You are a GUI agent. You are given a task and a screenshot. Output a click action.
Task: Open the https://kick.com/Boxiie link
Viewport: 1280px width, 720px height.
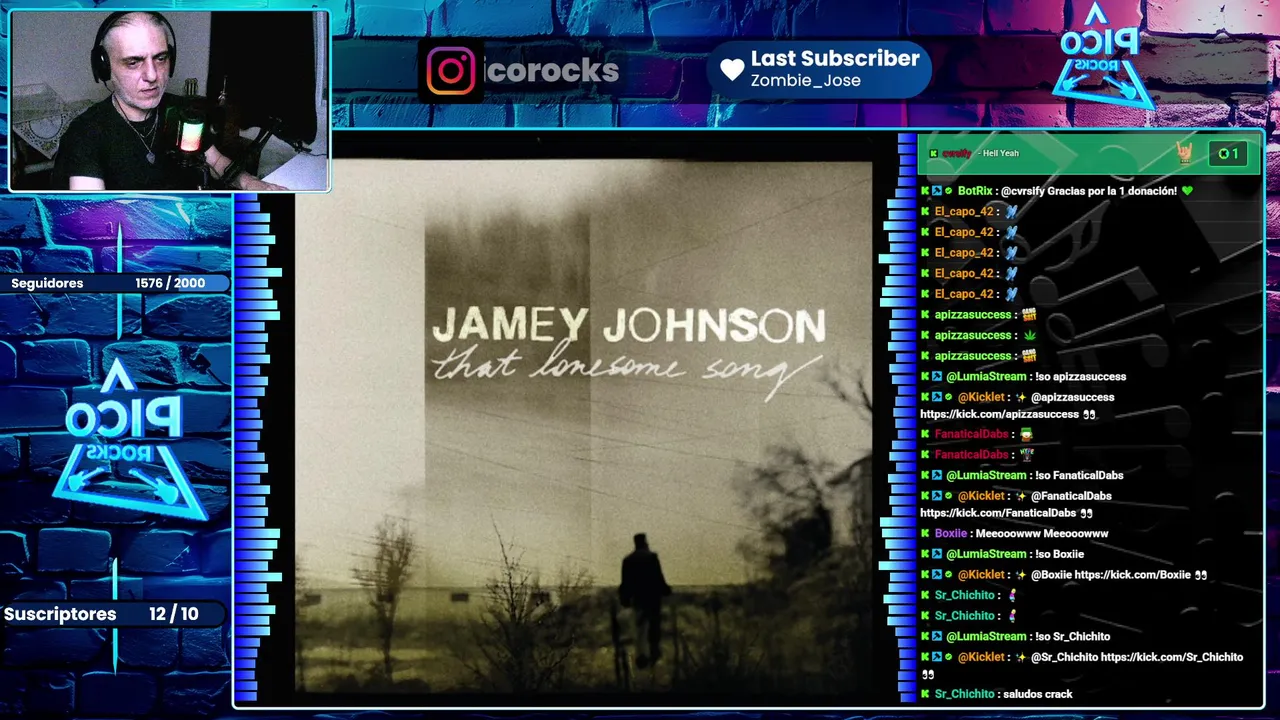coord(1132,575)
